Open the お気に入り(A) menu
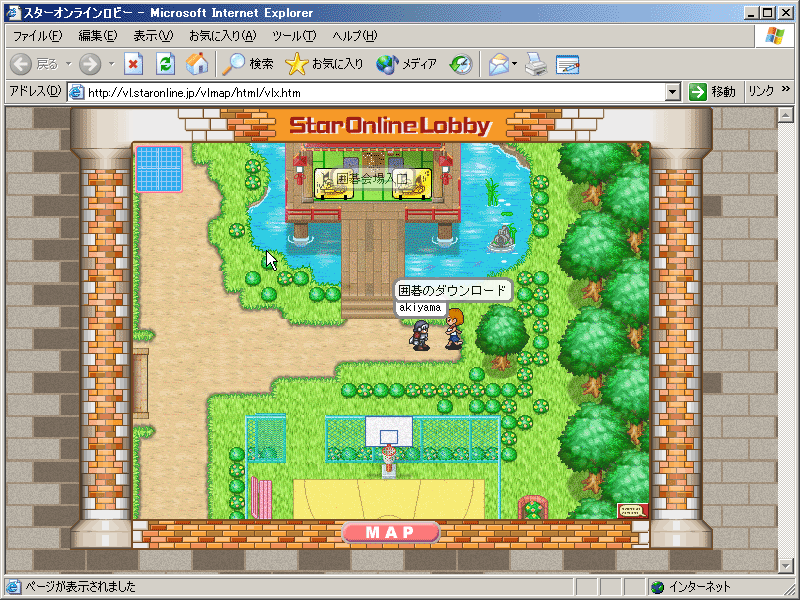The image size is (800, 600). coord(222,36)
